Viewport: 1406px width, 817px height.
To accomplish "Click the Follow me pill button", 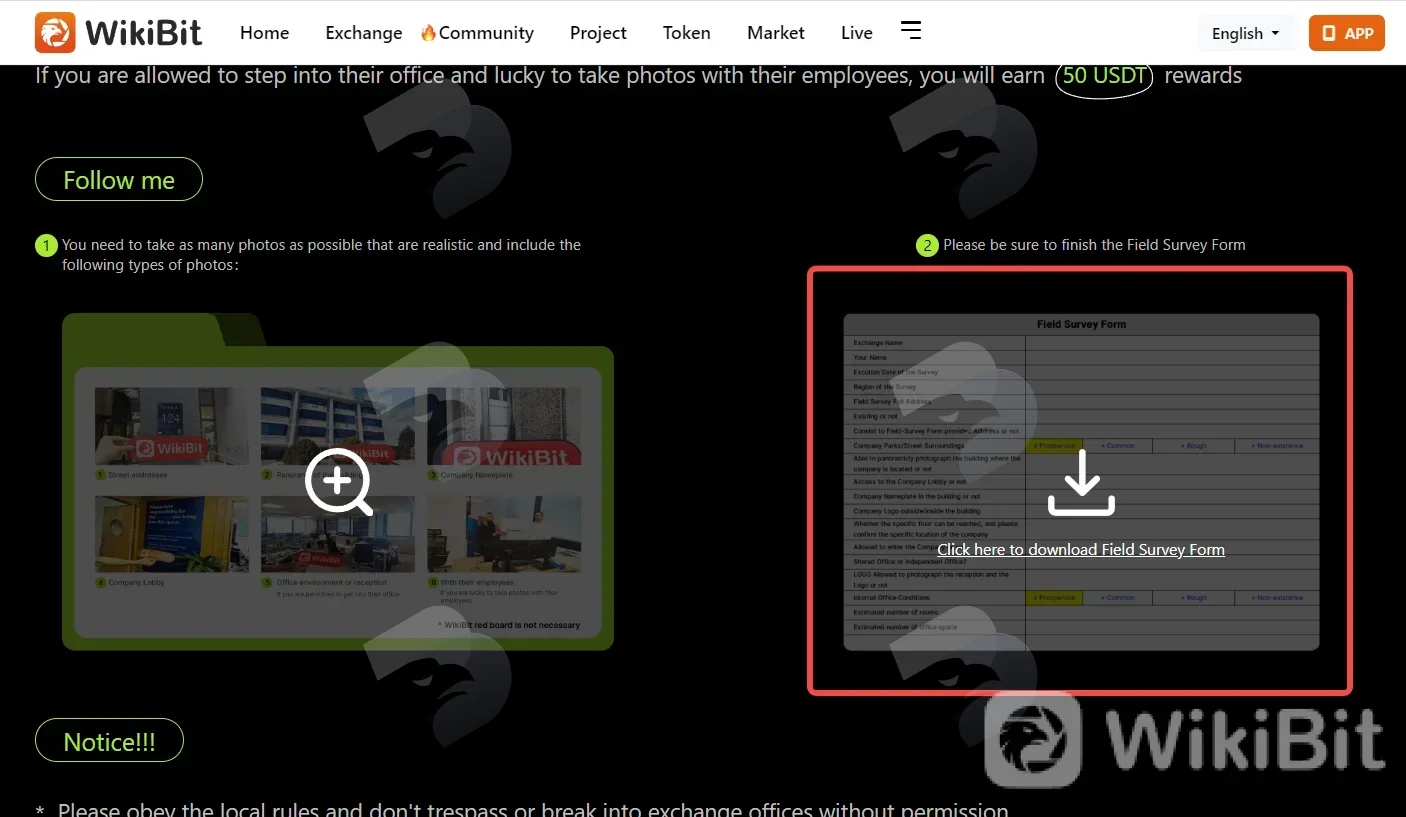I will [x=119, y=180].
